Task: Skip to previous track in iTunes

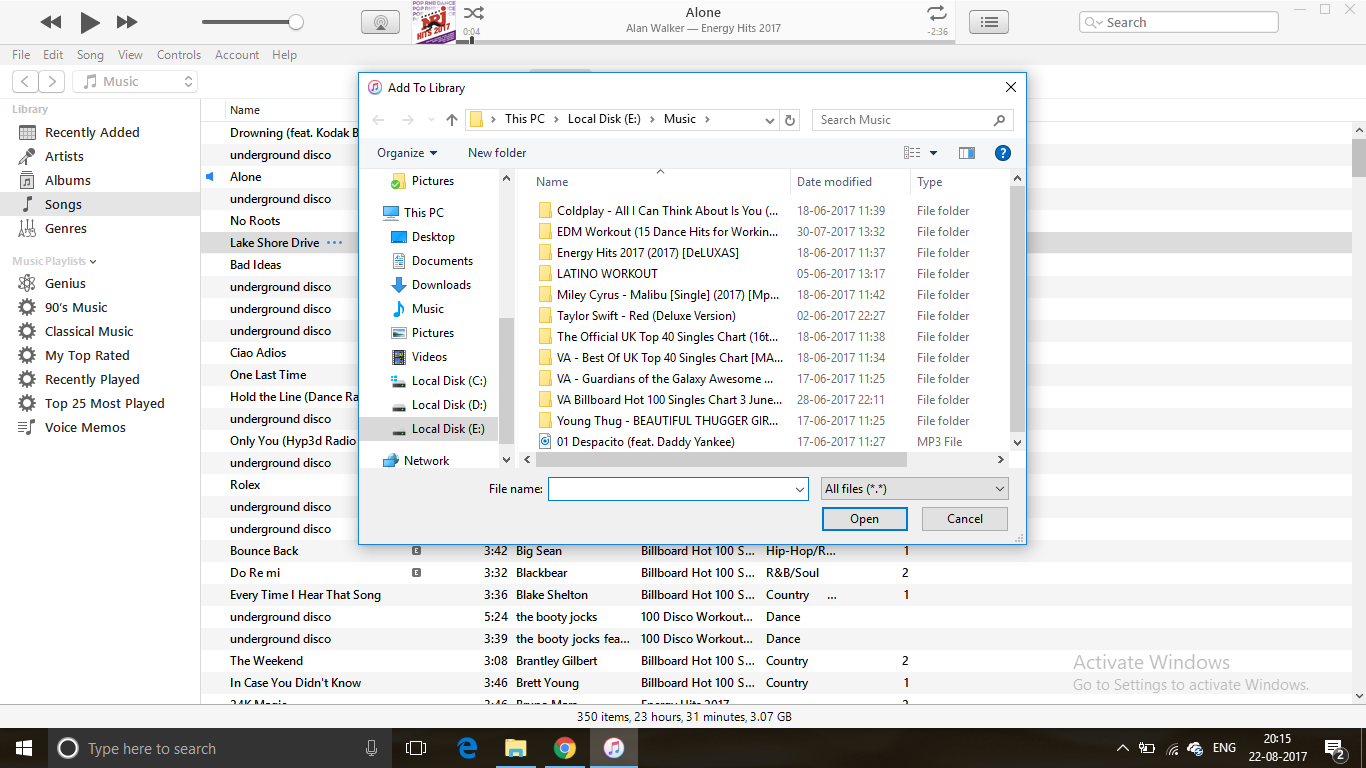Action: point(51,22)
